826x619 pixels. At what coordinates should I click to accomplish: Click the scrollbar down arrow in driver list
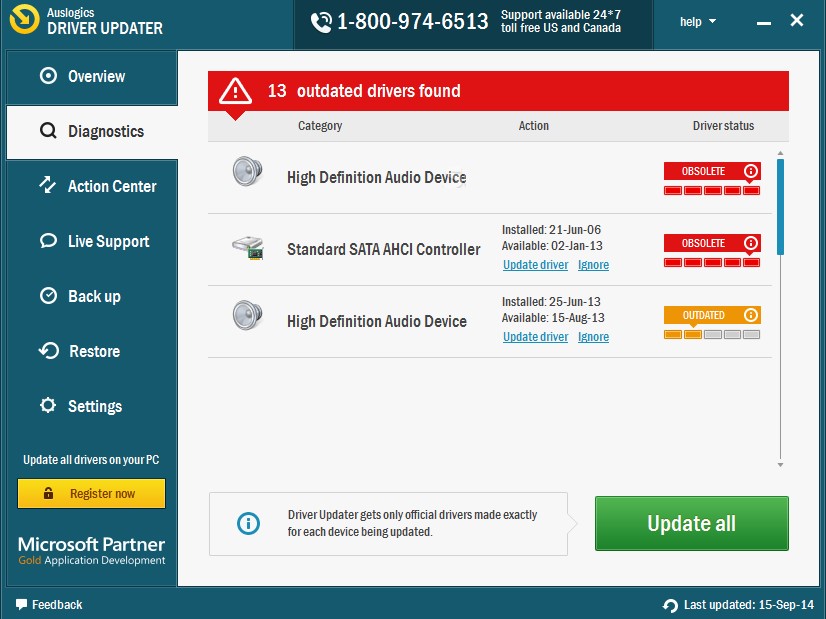pos(780,465)
